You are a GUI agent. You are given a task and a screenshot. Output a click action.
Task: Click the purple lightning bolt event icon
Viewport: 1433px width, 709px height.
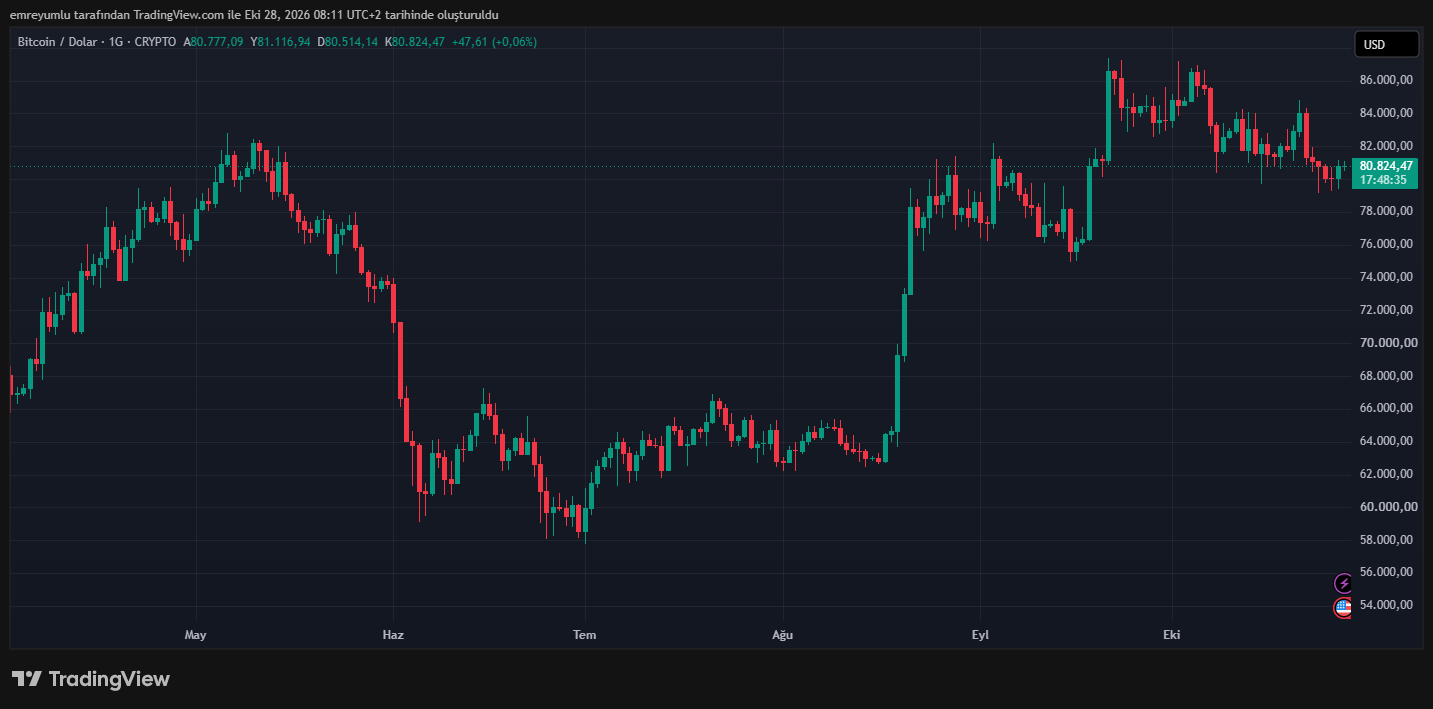click(x=1343, y=583)
